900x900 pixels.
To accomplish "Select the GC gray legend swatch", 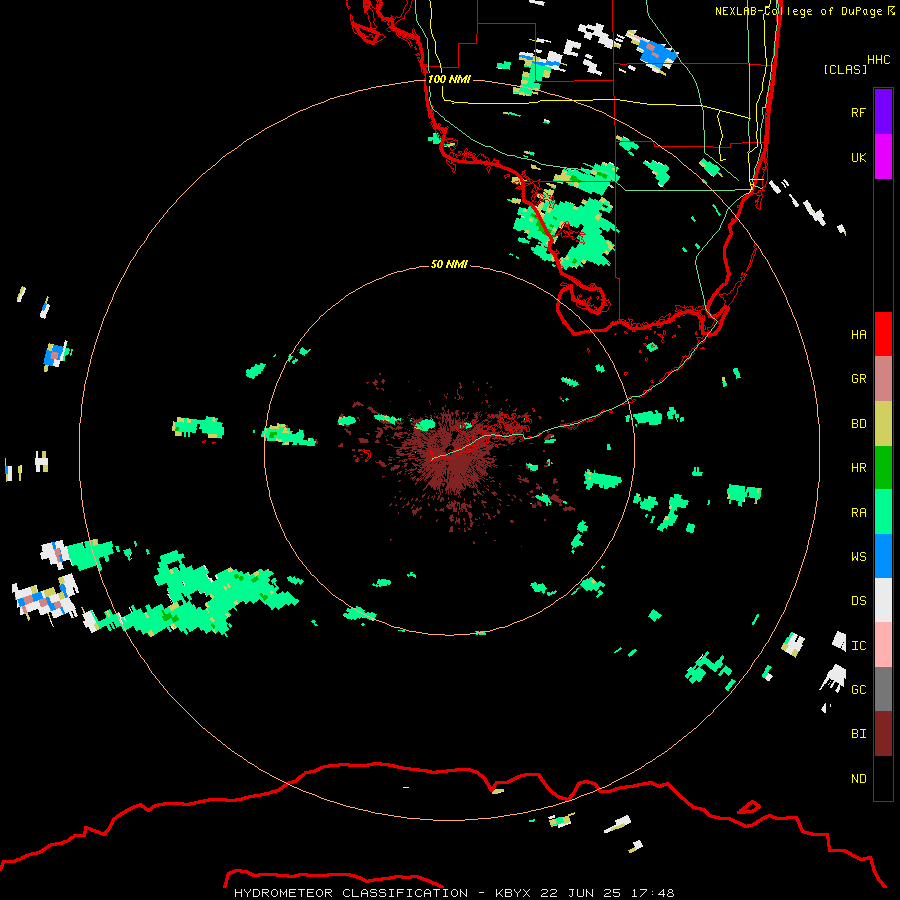I will point(883,689).
